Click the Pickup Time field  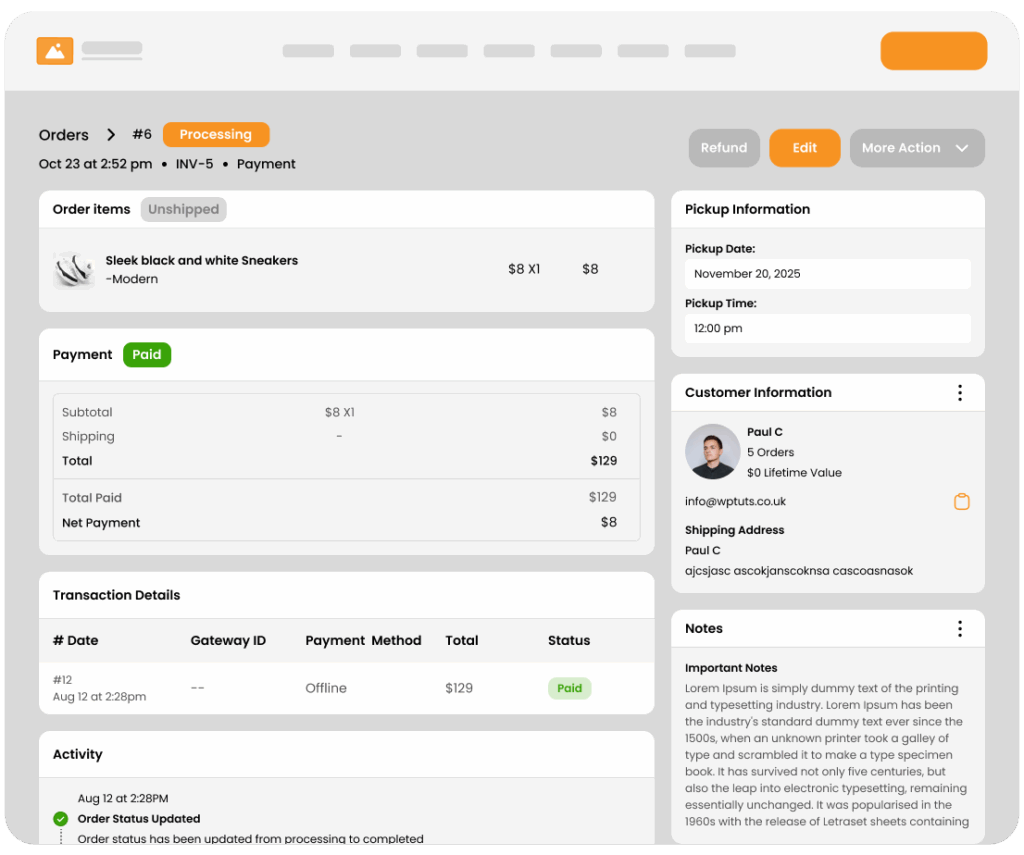[827, 329]
